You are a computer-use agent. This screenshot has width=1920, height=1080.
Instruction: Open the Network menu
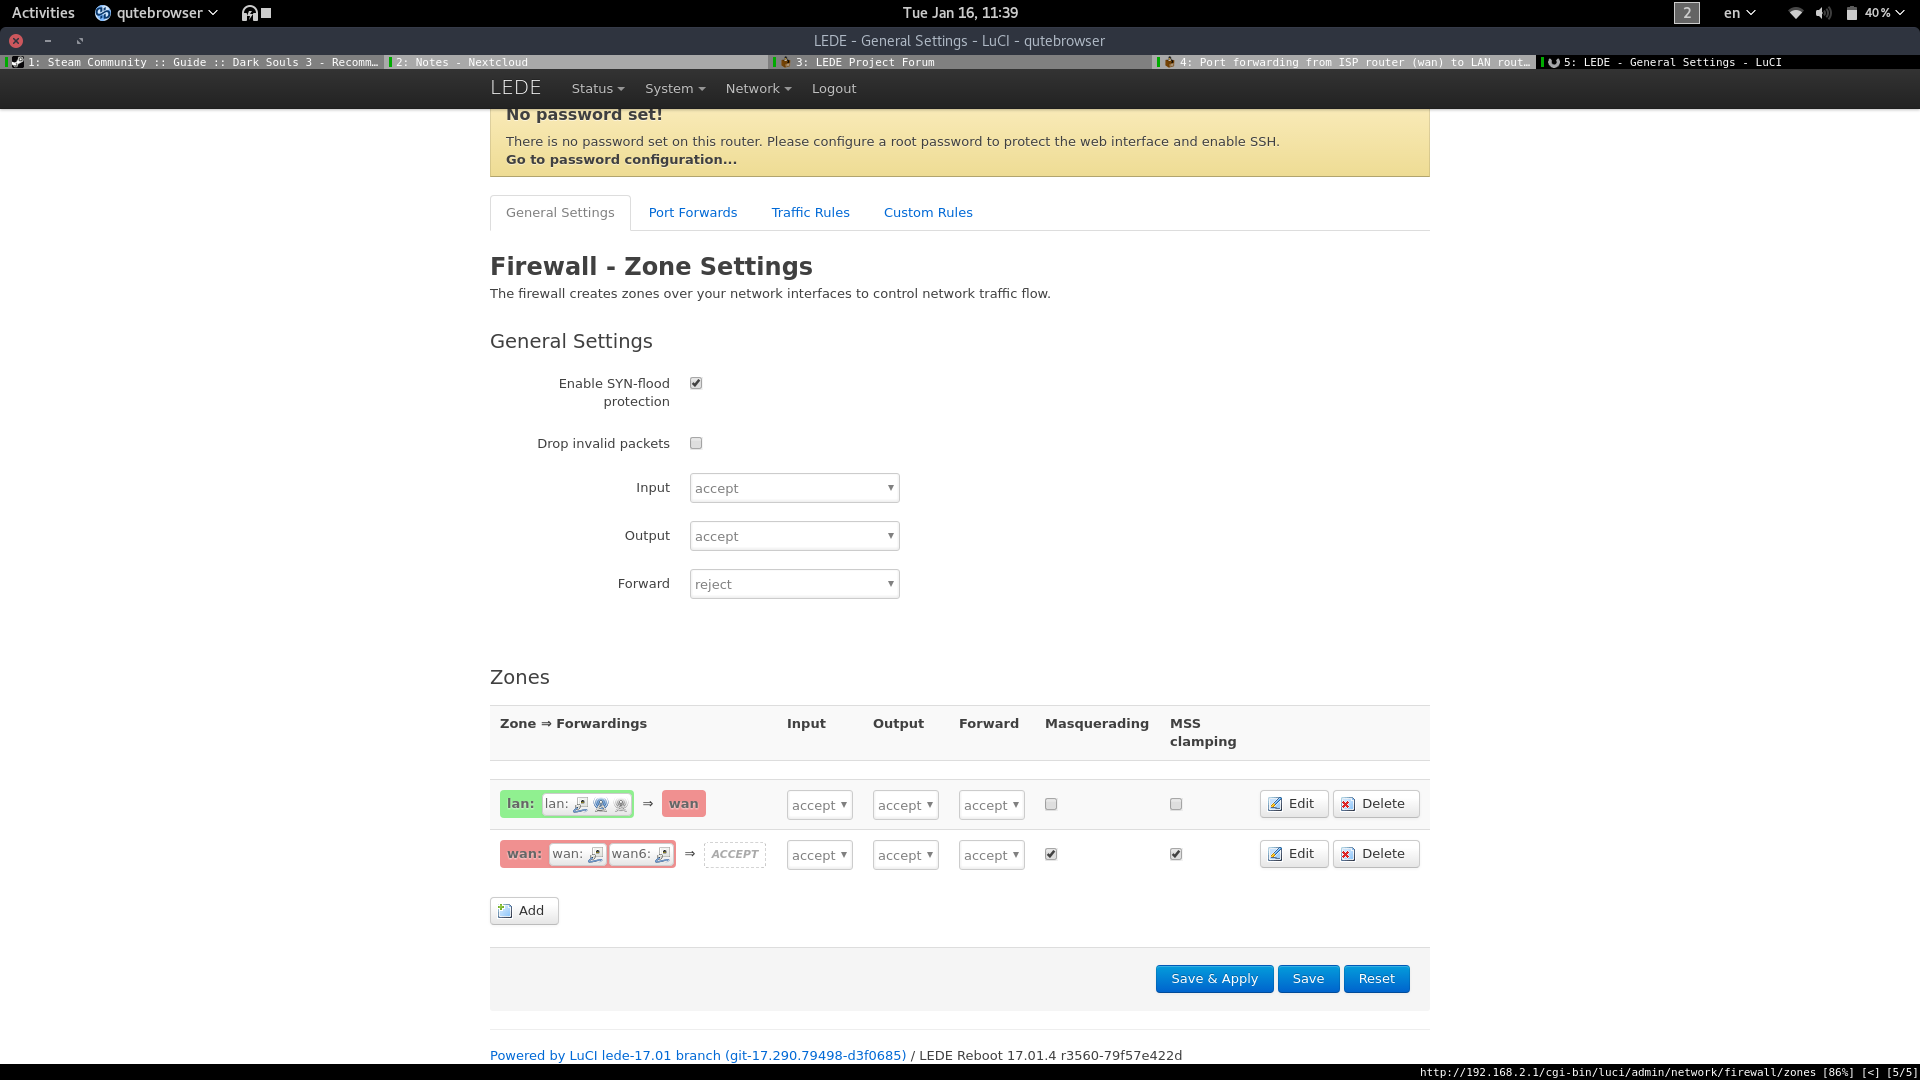[758, 88]
